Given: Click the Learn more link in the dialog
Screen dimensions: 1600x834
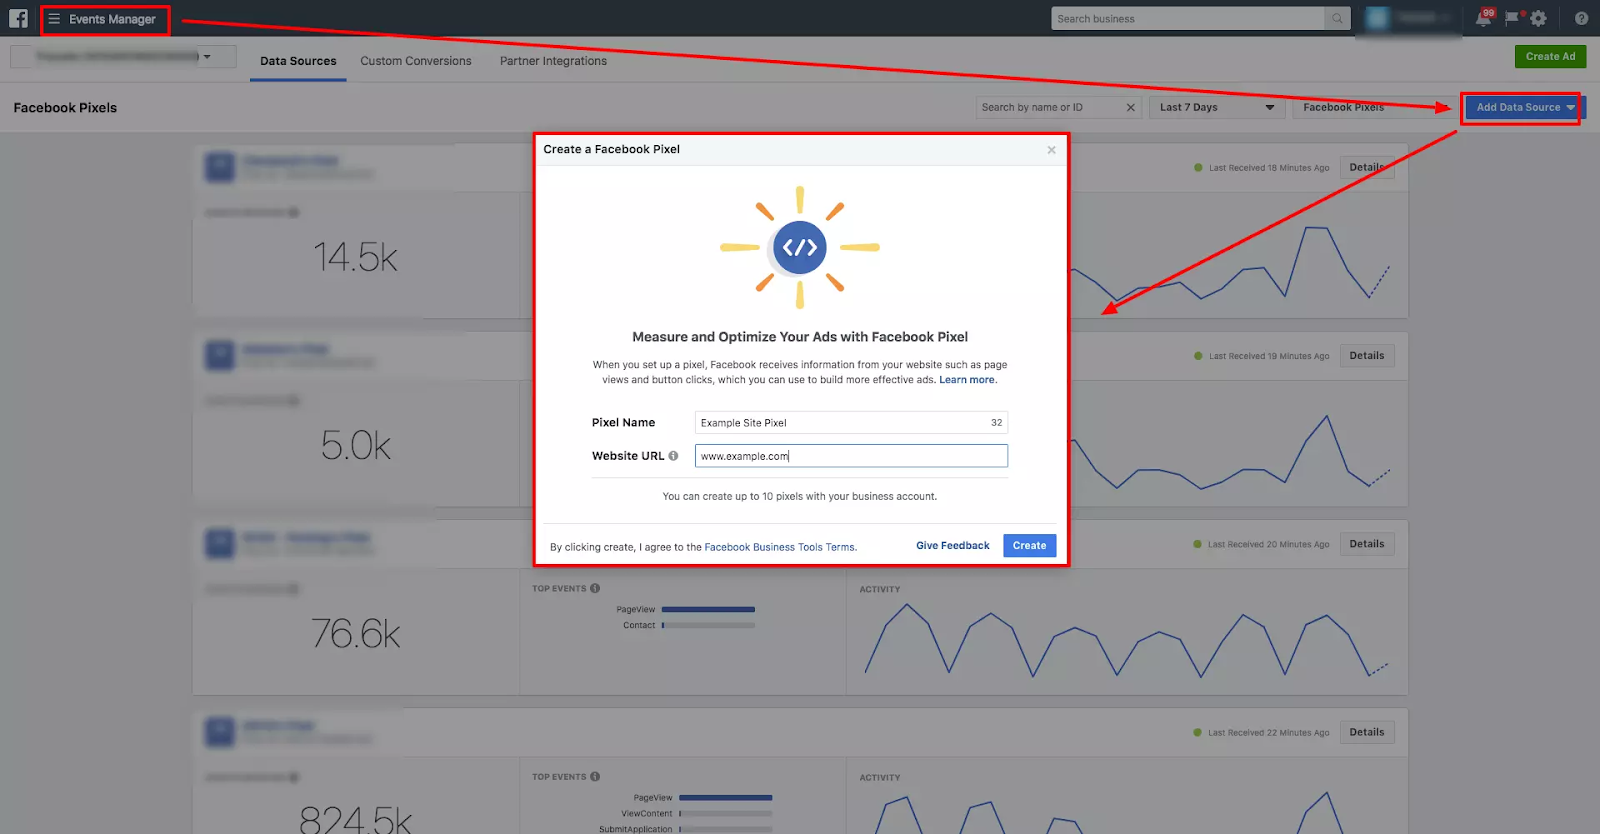Looking at the screenshot, I should coord(966,380).
